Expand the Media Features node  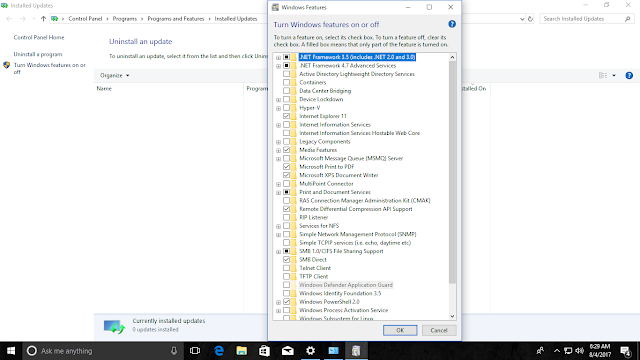pyautogui.click(x=278, y=150)
